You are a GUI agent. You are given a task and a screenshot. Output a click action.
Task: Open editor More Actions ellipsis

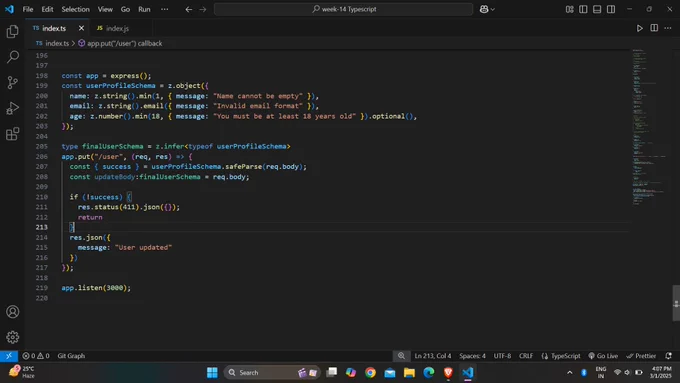[x=668, y=28]
